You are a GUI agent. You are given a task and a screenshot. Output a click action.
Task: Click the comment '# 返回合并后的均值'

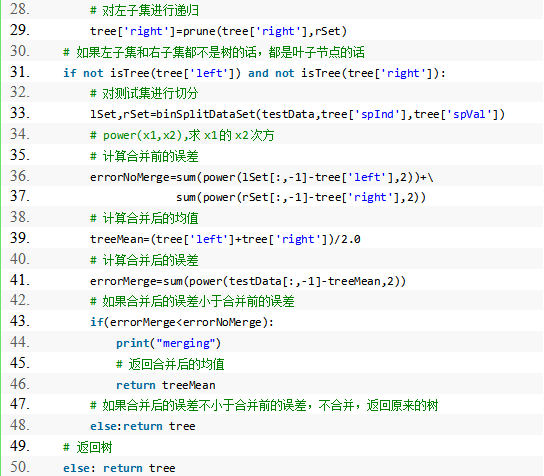click(x=170, y=364)
